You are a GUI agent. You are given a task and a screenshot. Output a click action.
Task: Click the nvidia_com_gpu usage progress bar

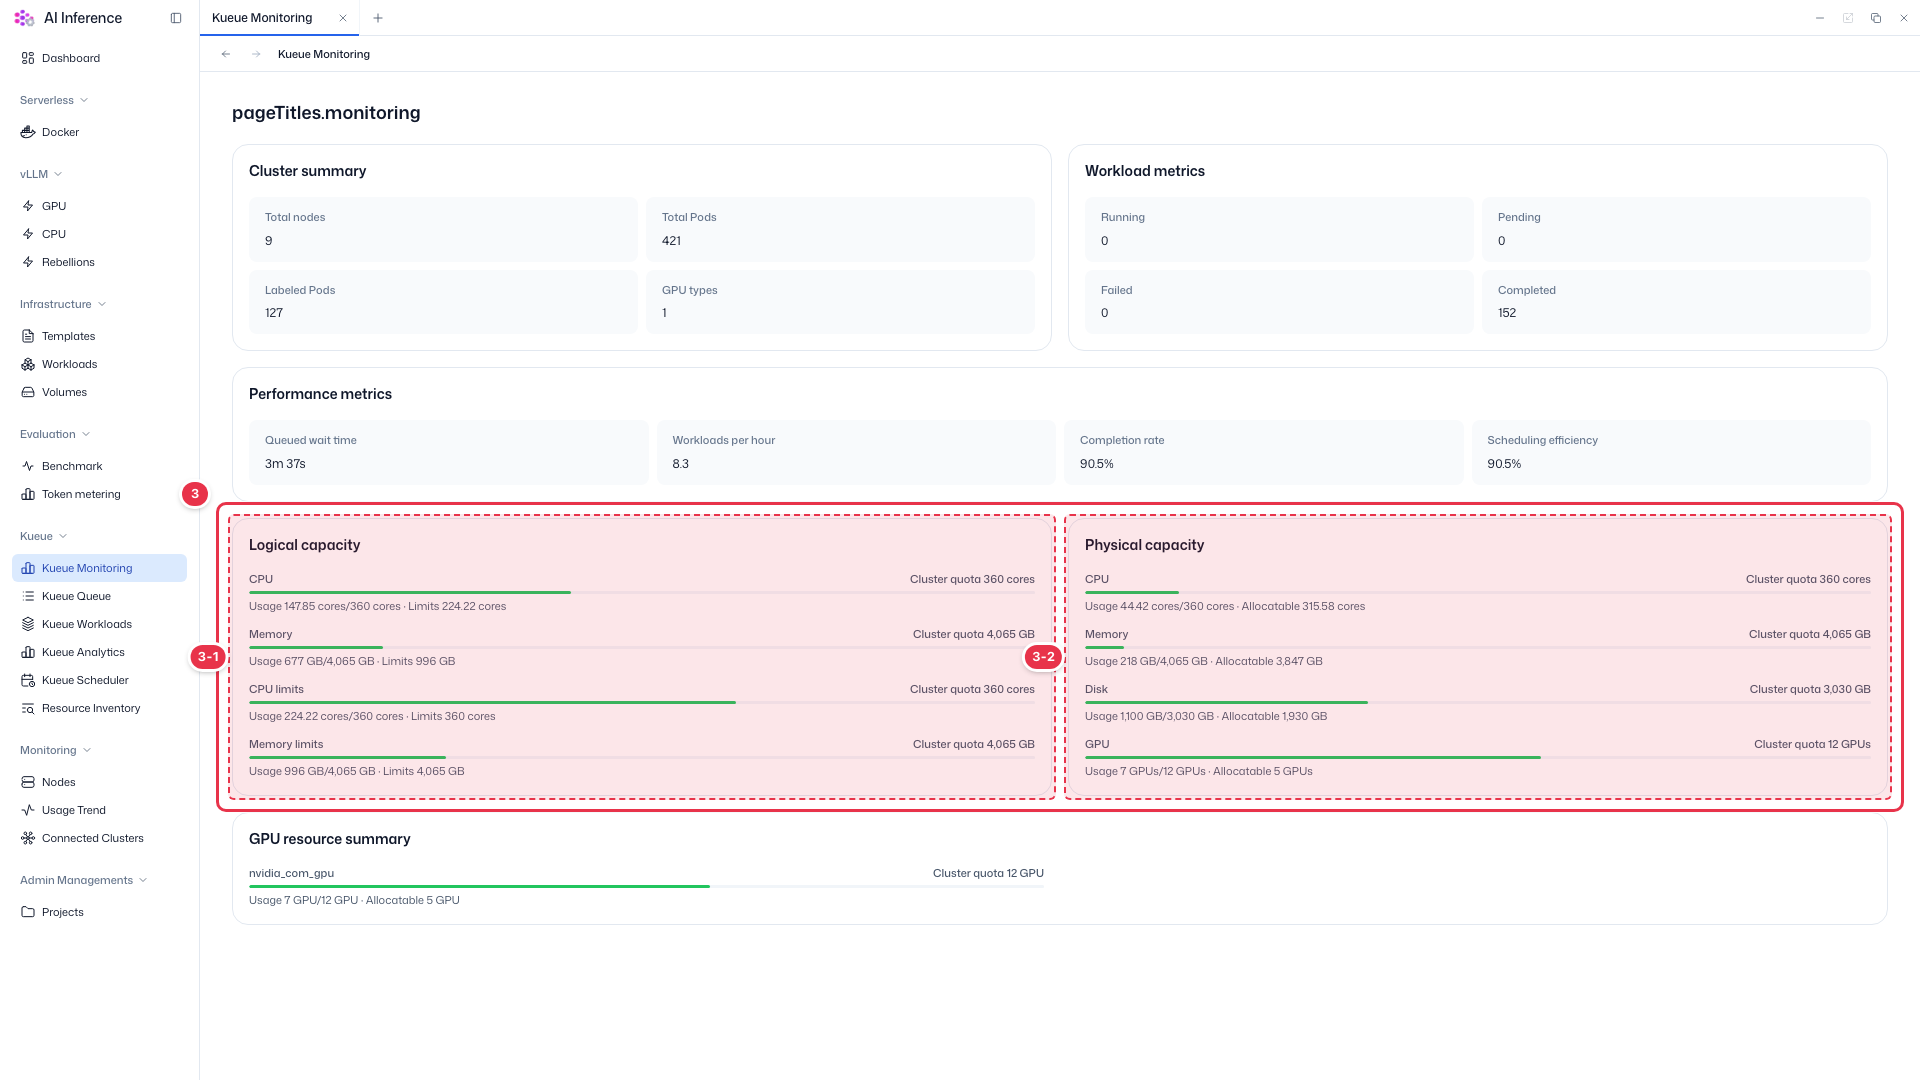(x=646, y=887)
